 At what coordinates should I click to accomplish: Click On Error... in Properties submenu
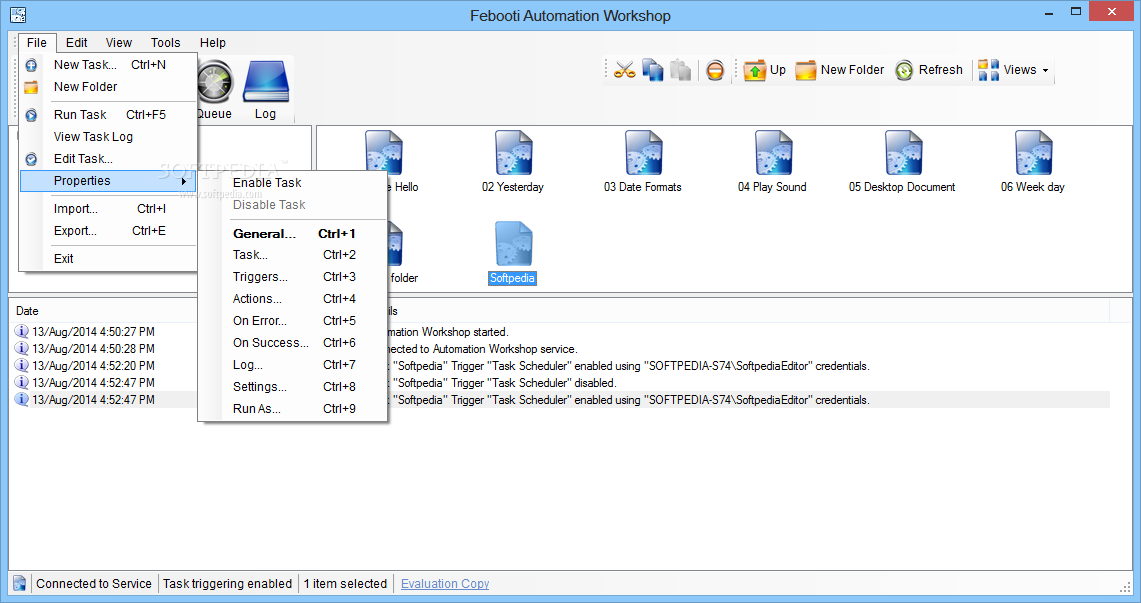point(293,321)
